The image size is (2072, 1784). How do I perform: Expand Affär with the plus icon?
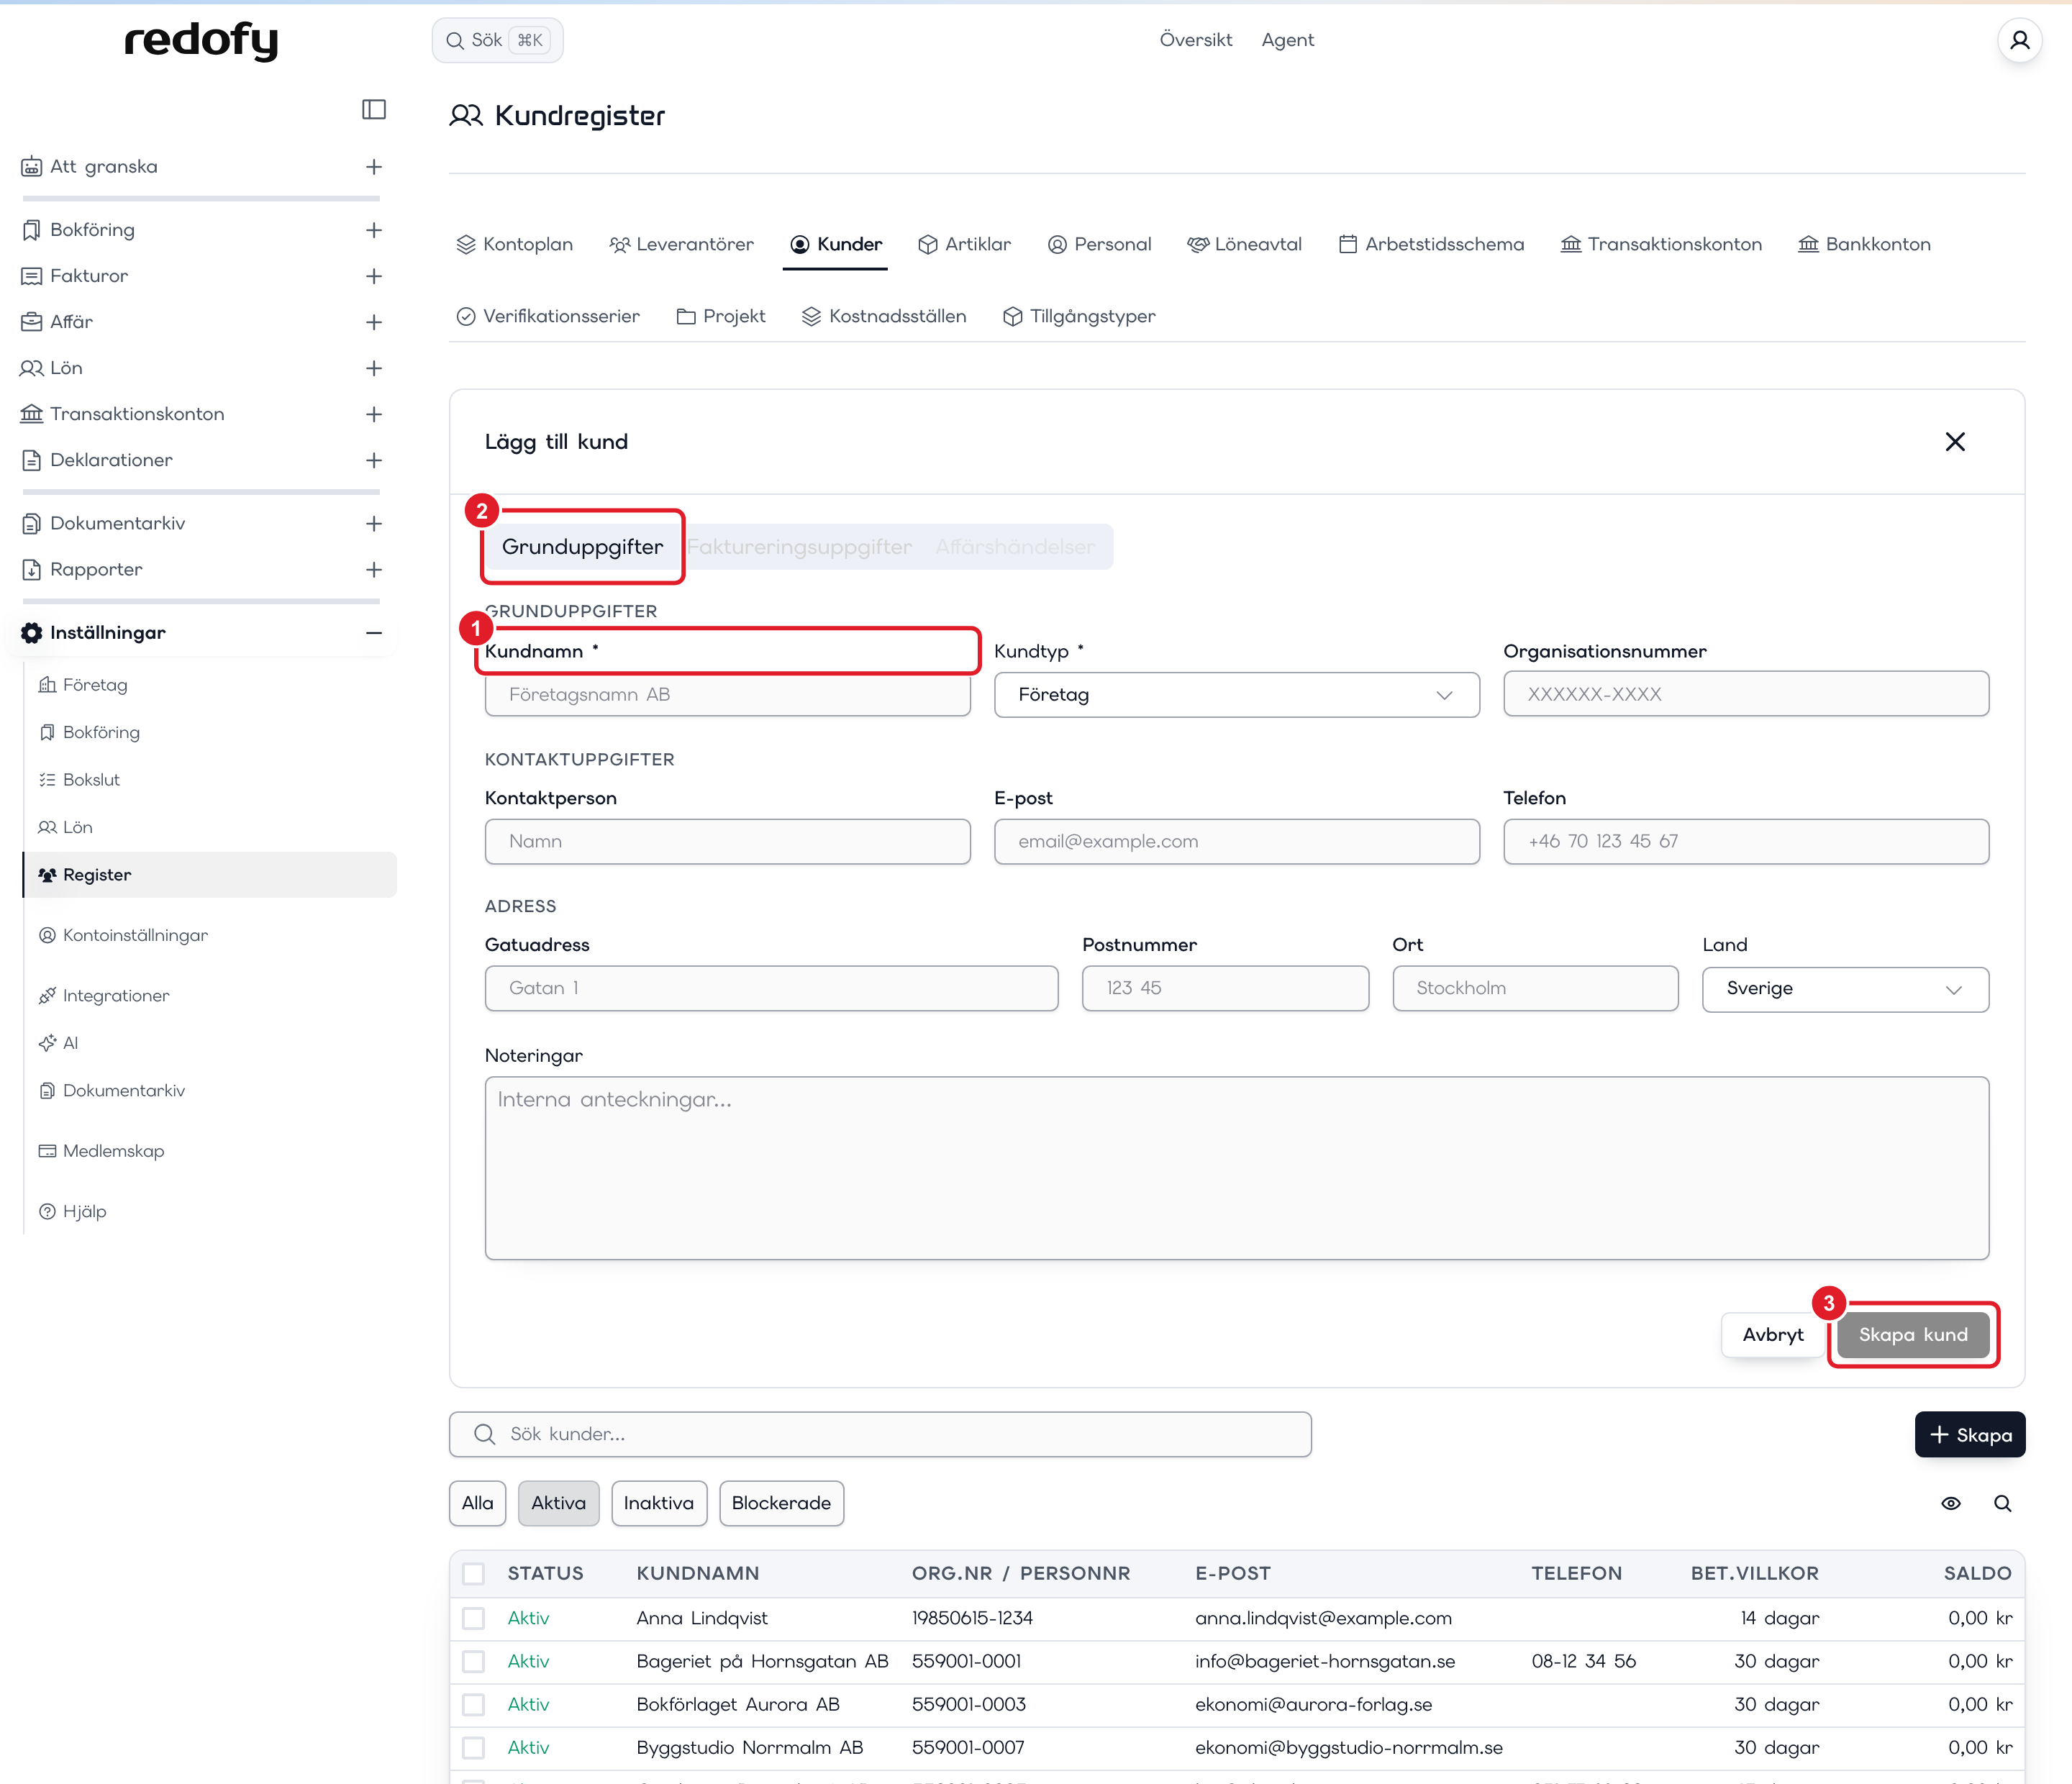pyautogui.click(x=374, y=322)
